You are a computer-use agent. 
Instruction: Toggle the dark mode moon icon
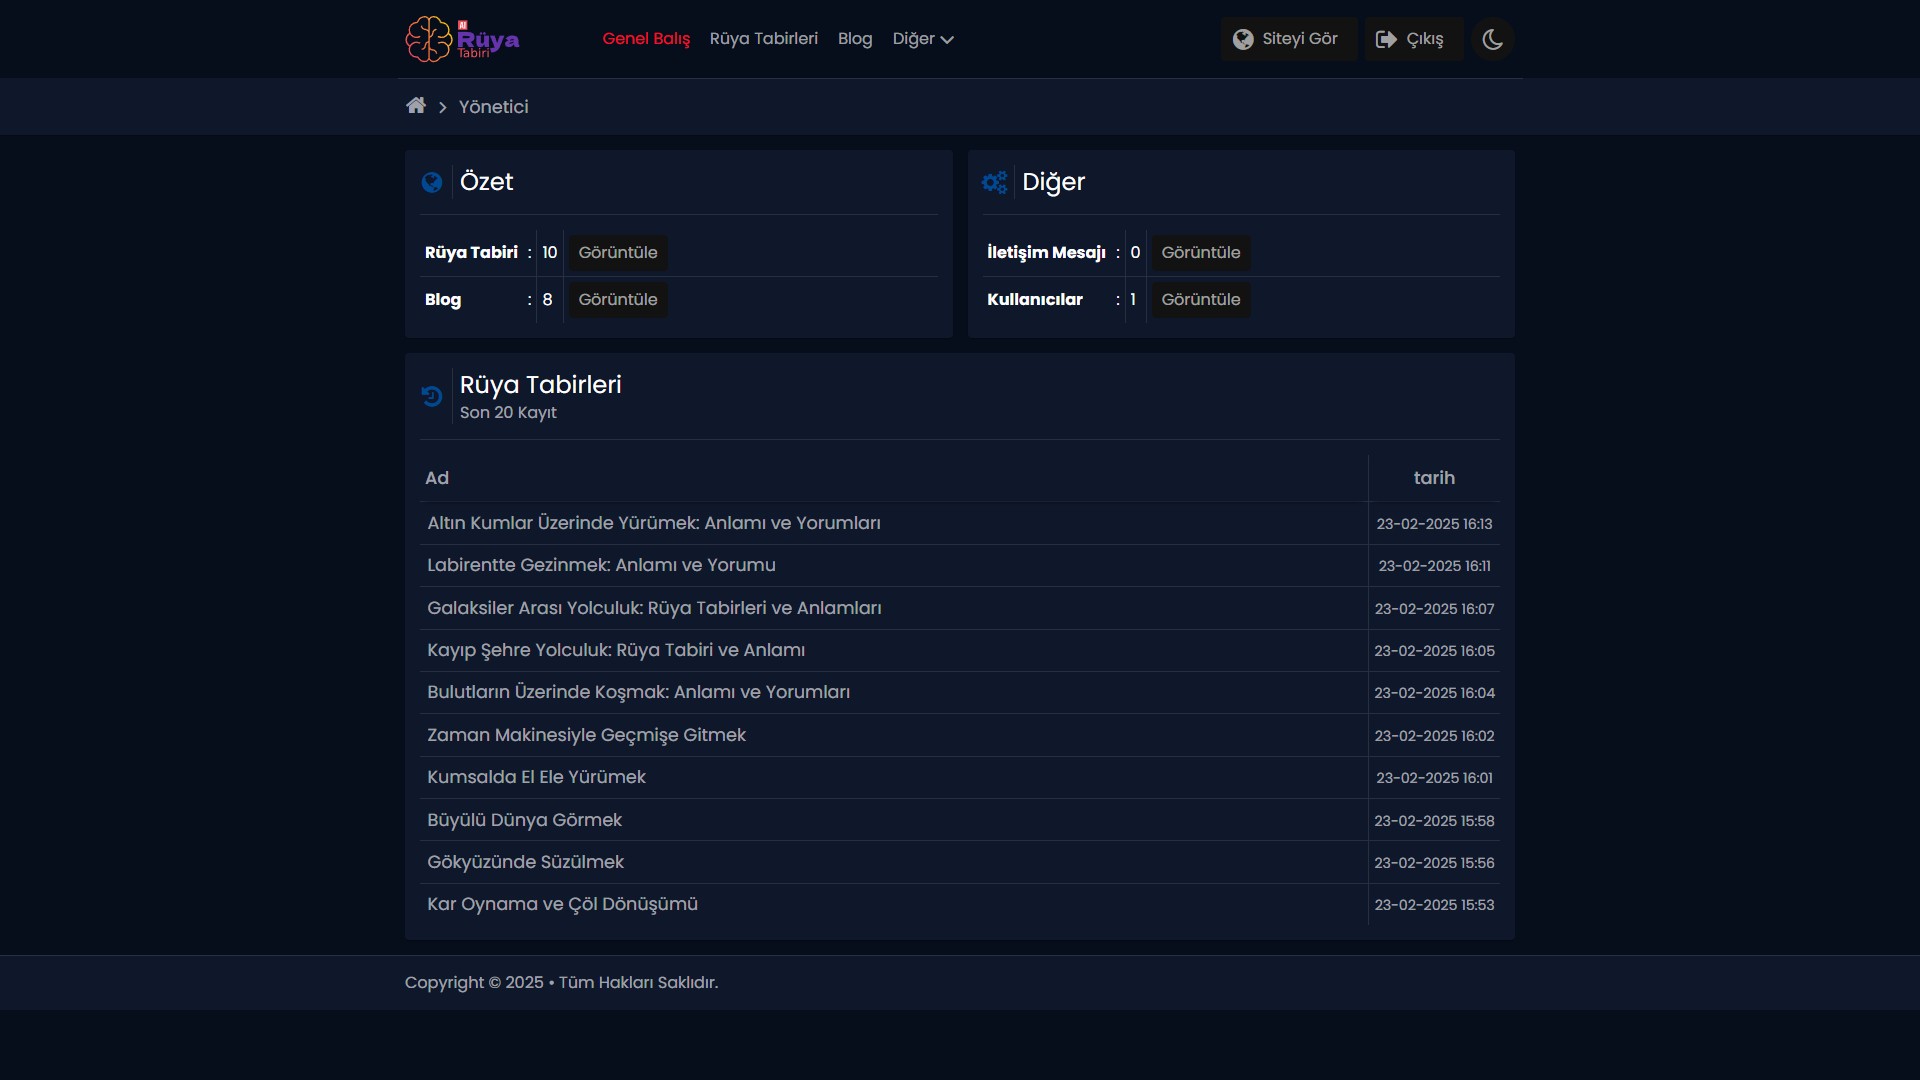coord(1492,39)
